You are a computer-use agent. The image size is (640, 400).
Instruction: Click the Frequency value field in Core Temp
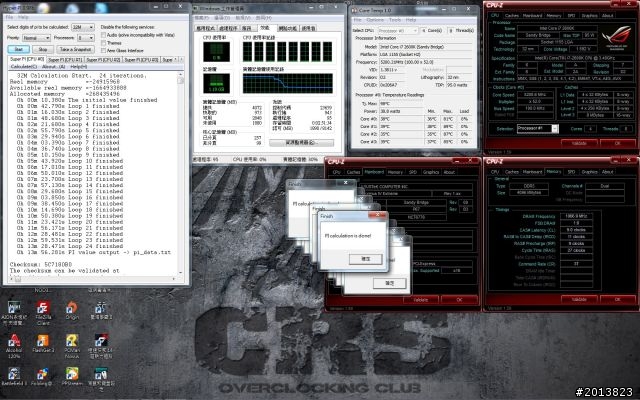425,62
